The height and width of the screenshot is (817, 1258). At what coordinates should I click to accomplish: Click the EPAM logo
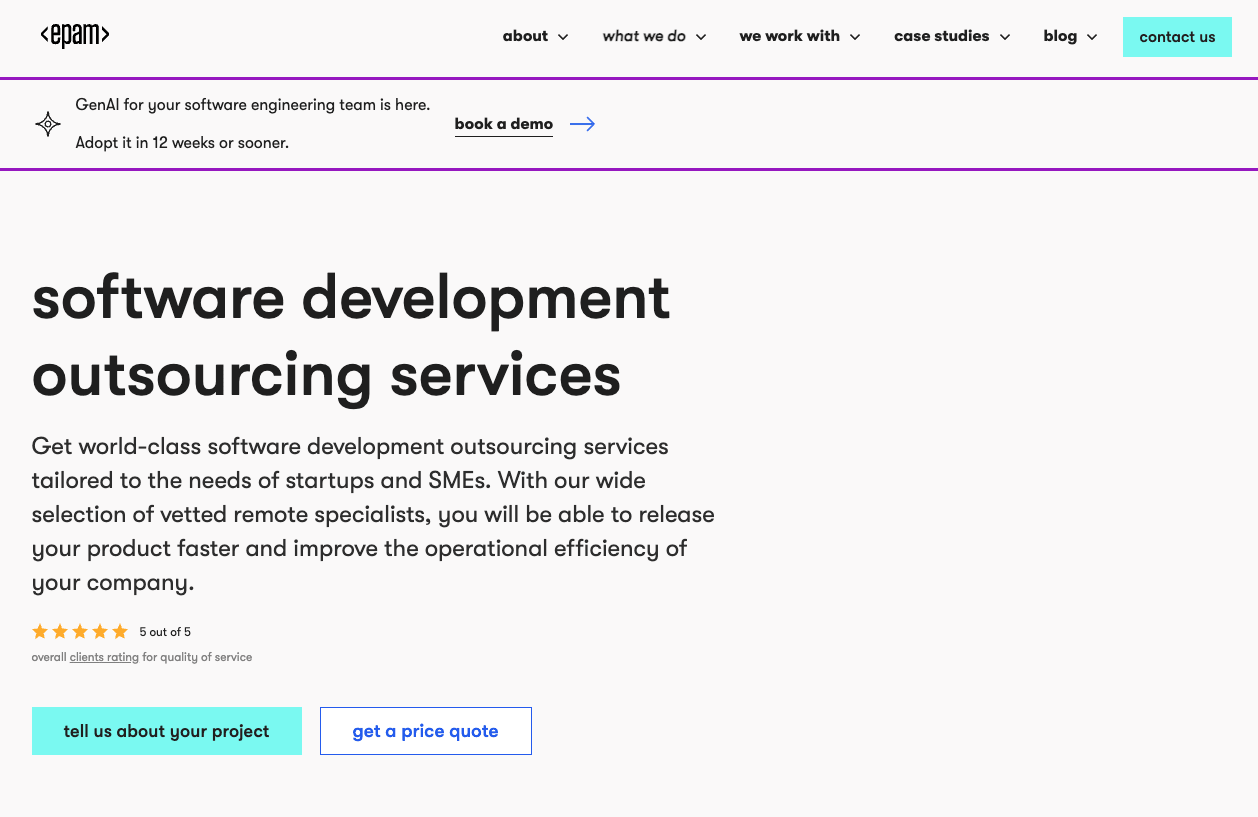pos(74,35)
